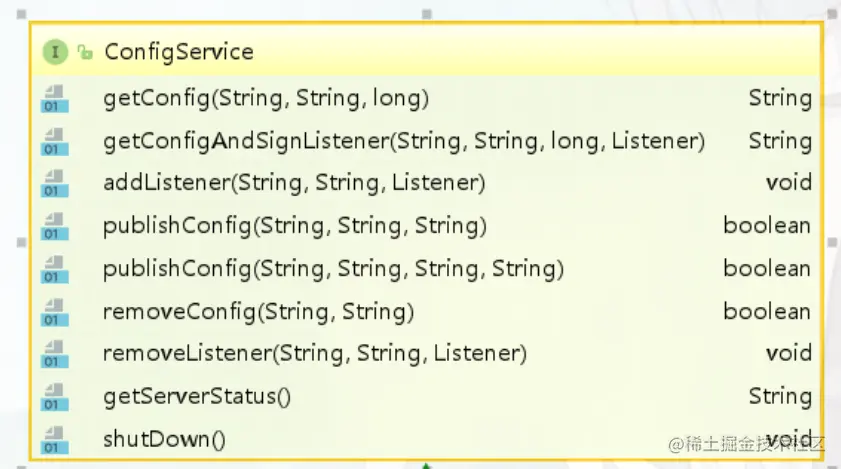Select addListener(String, String, Listener) method
This screenshot has width=841, height=469.
point(294,183)
